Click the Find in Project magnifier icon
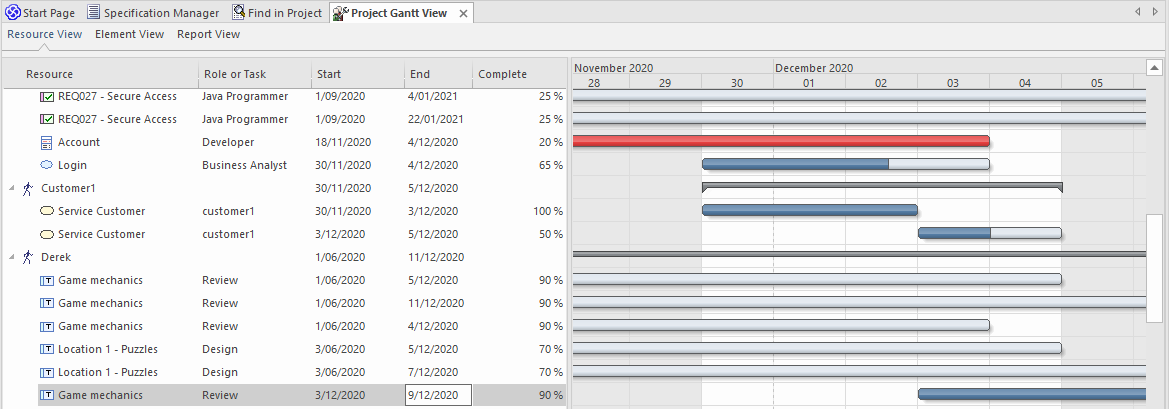Screen dimensions: 1169x409 [x=238, y=13]
